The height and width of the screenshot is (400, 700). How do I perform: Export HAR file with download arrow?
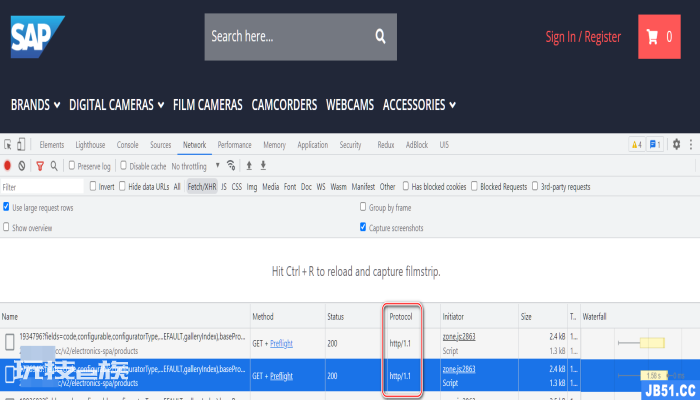point(263,166)
